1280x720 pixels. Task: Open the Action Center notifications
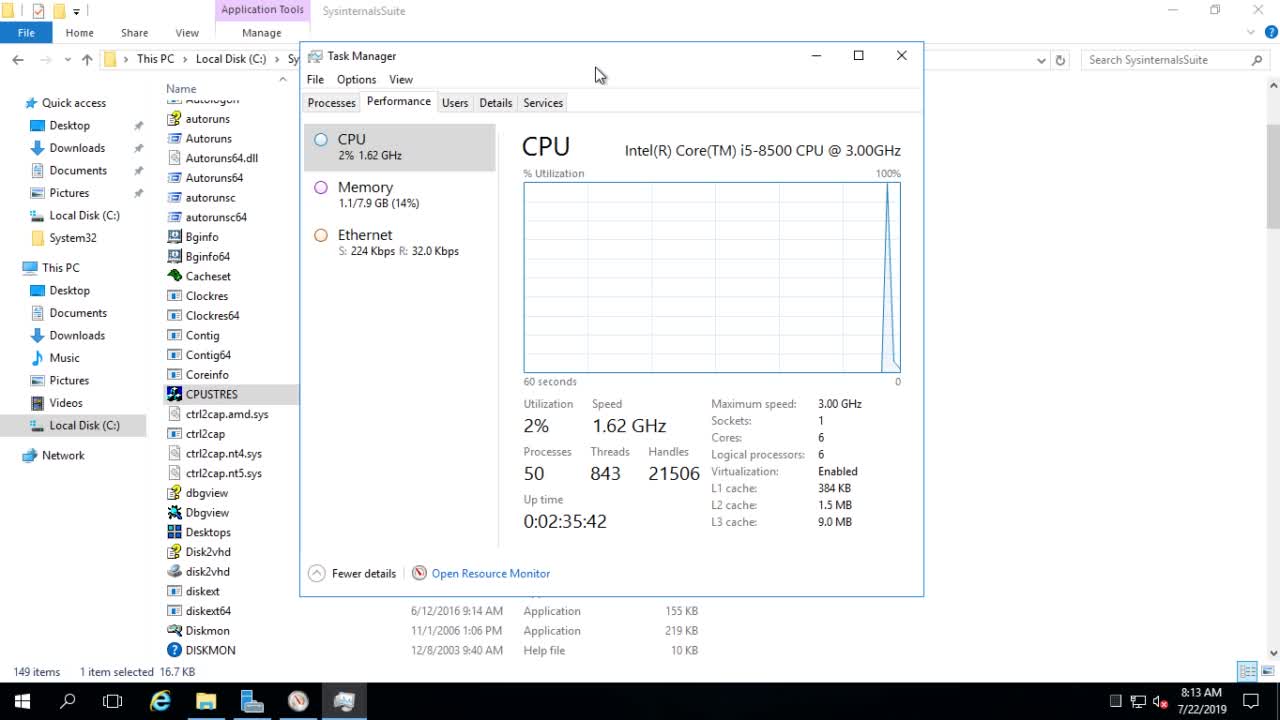[x=1250, y=701]
